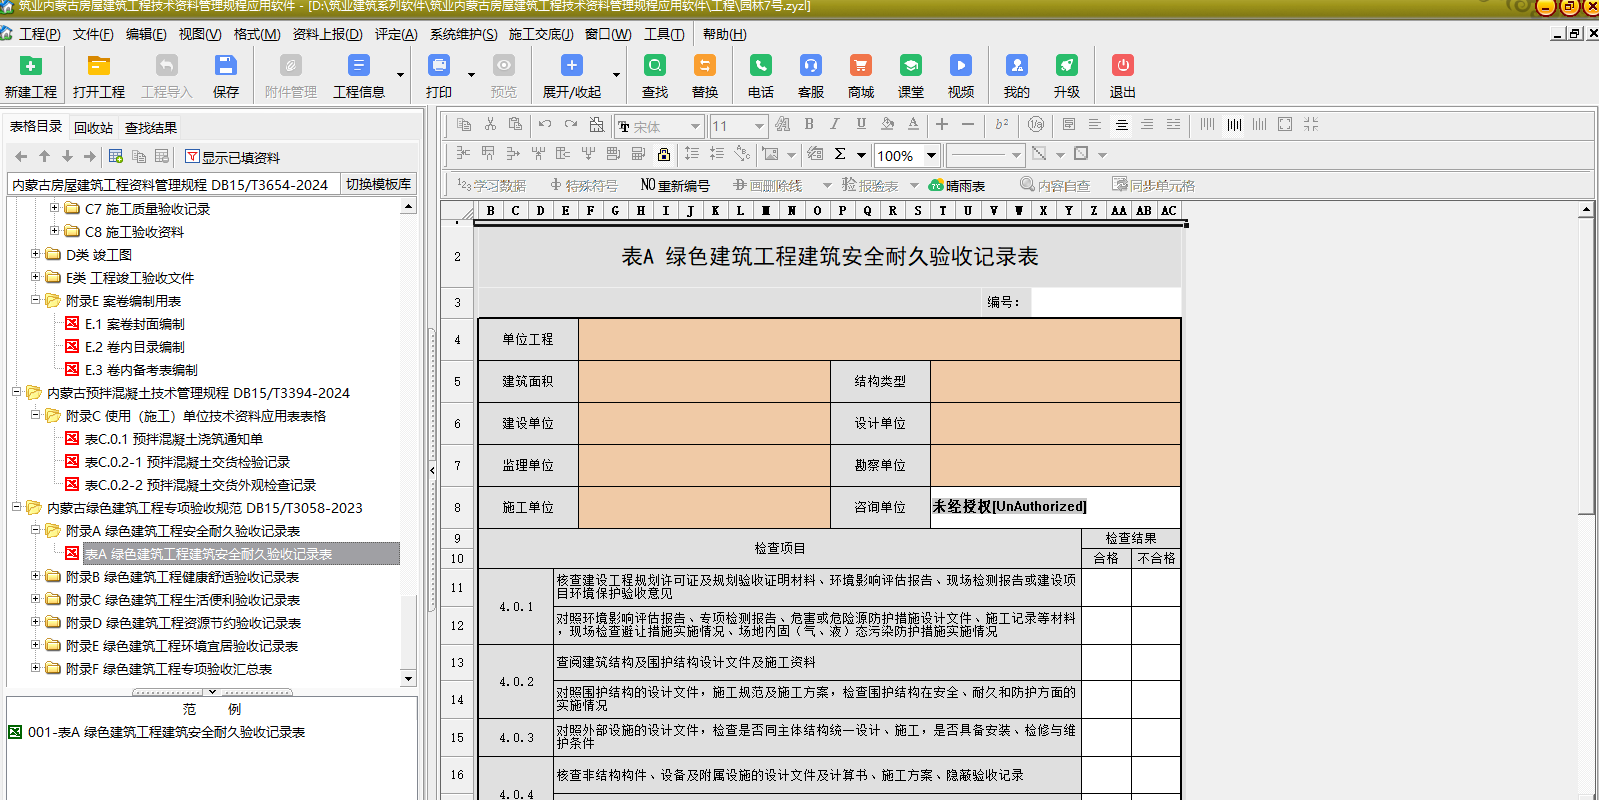This screenshot has height=800, width=1599.
Task: Open the 格式(M) menu
Action: point(257,34)
